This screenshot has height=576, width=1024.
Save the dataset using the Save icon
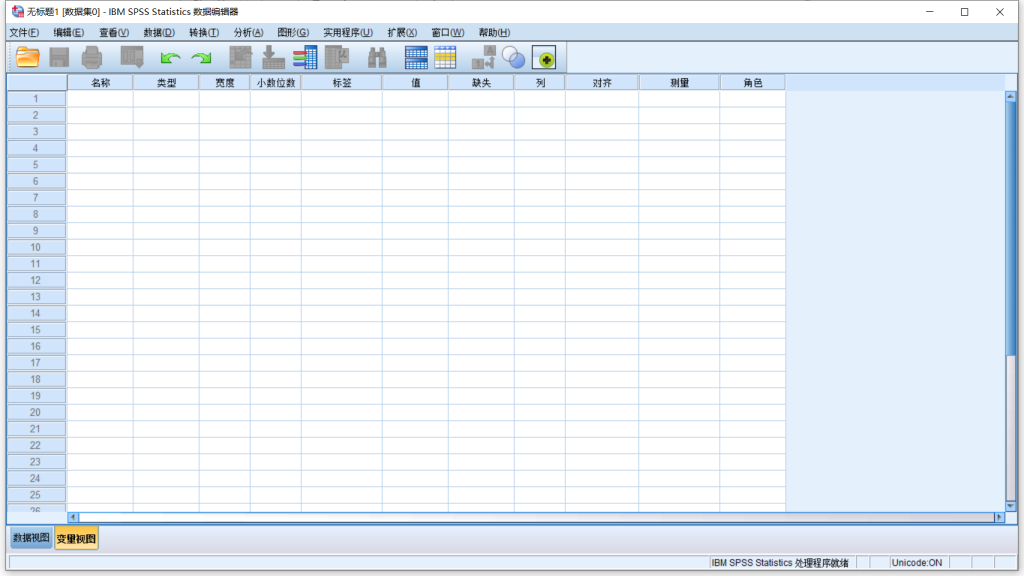click(58, 57)
